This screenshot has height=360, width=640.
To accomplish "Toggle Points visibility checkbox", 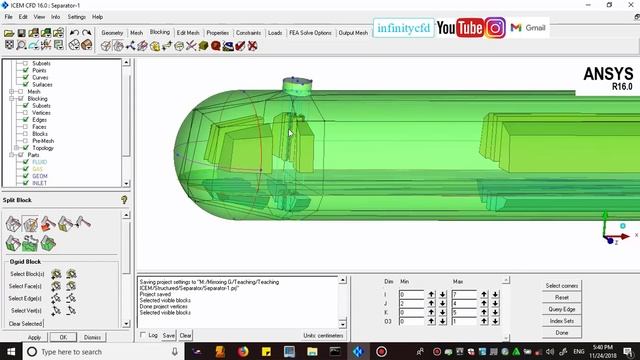I will [x=26, y=71].
